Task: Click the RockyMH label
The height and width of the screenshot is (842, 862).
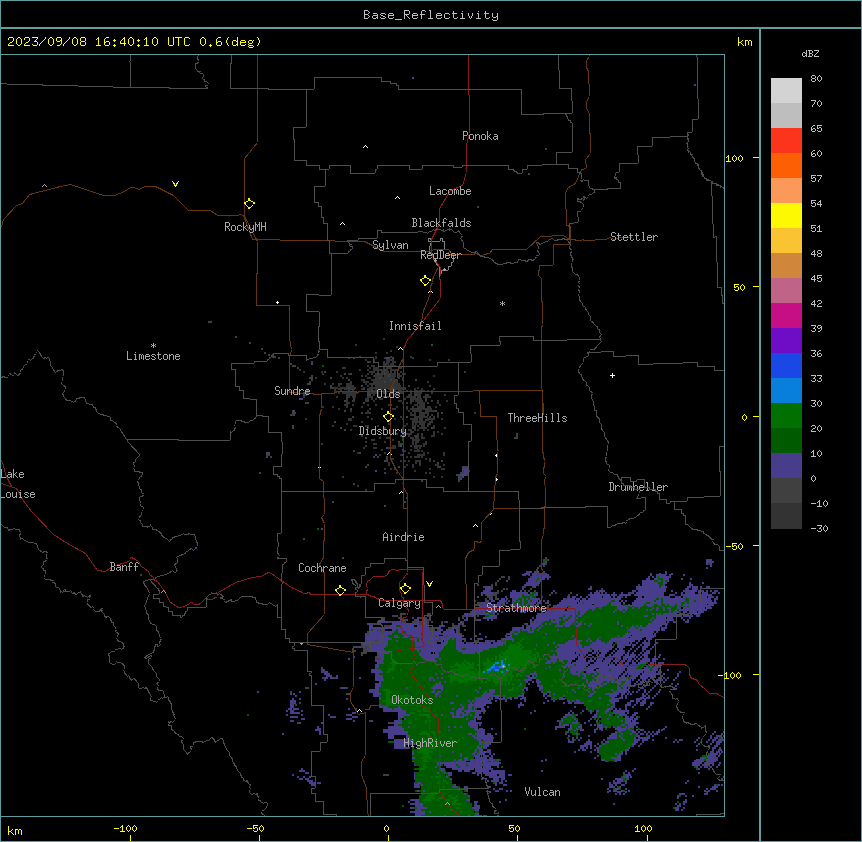Action: tap(245, 227)
